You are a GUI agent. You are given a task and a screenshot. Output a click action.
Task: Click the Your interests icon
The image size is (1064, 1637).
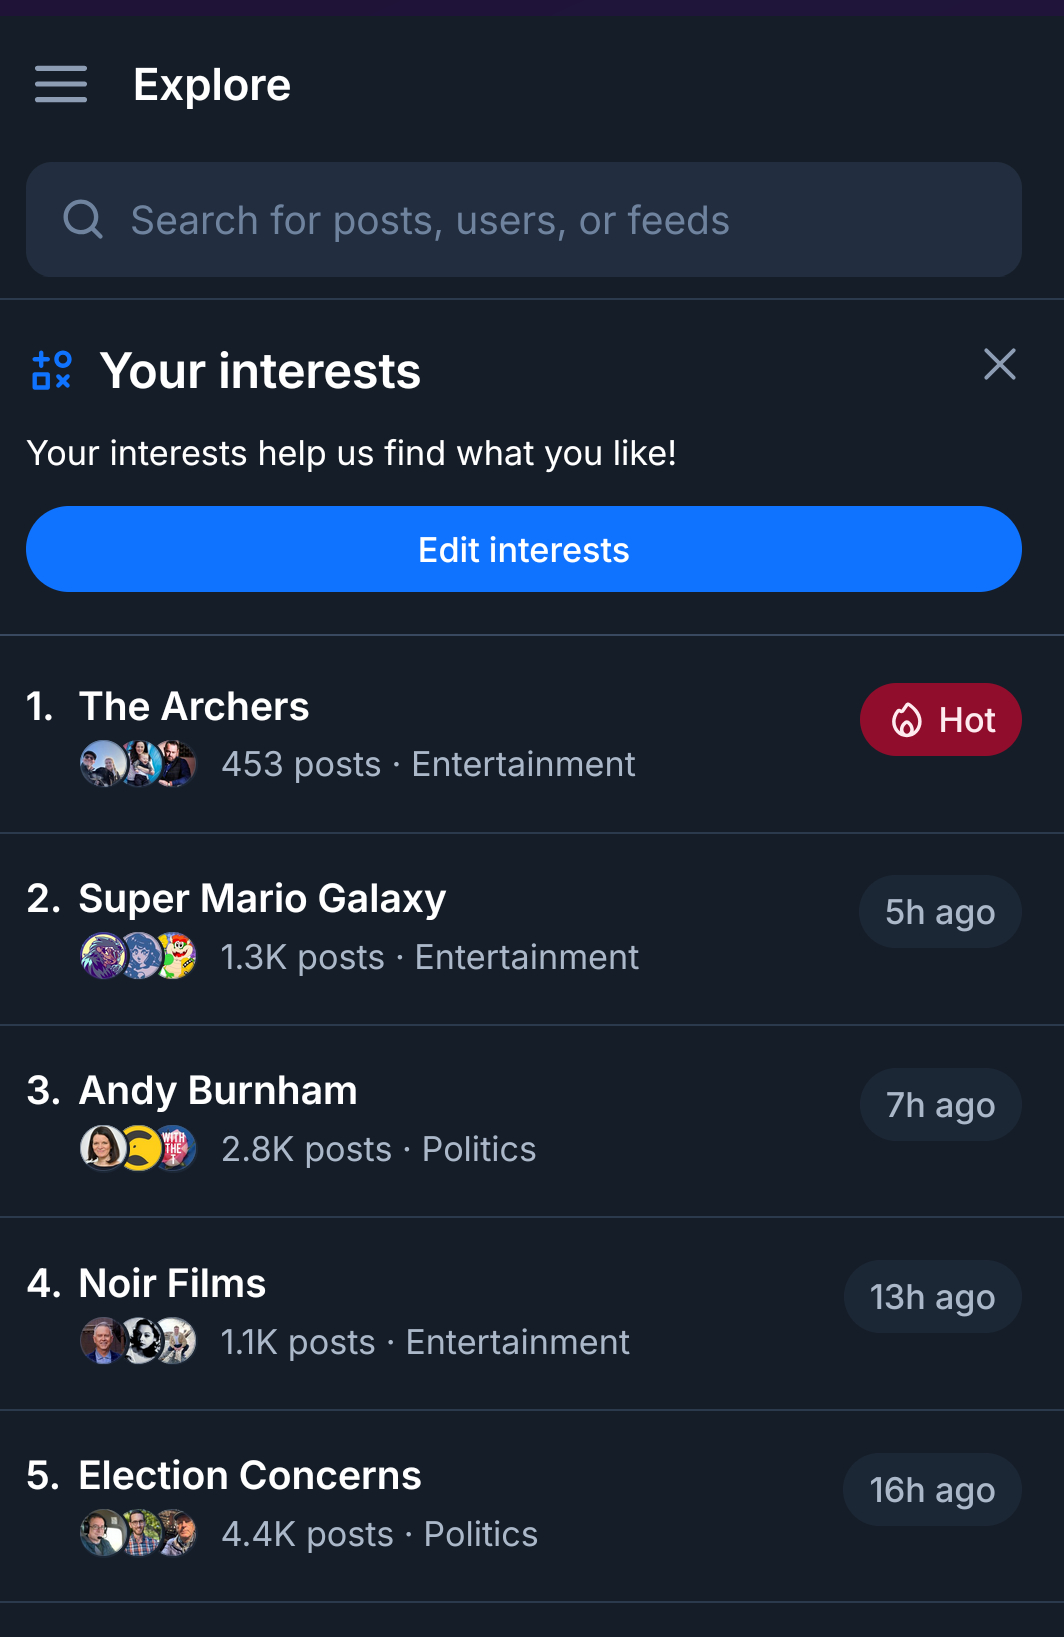[52, 370]
